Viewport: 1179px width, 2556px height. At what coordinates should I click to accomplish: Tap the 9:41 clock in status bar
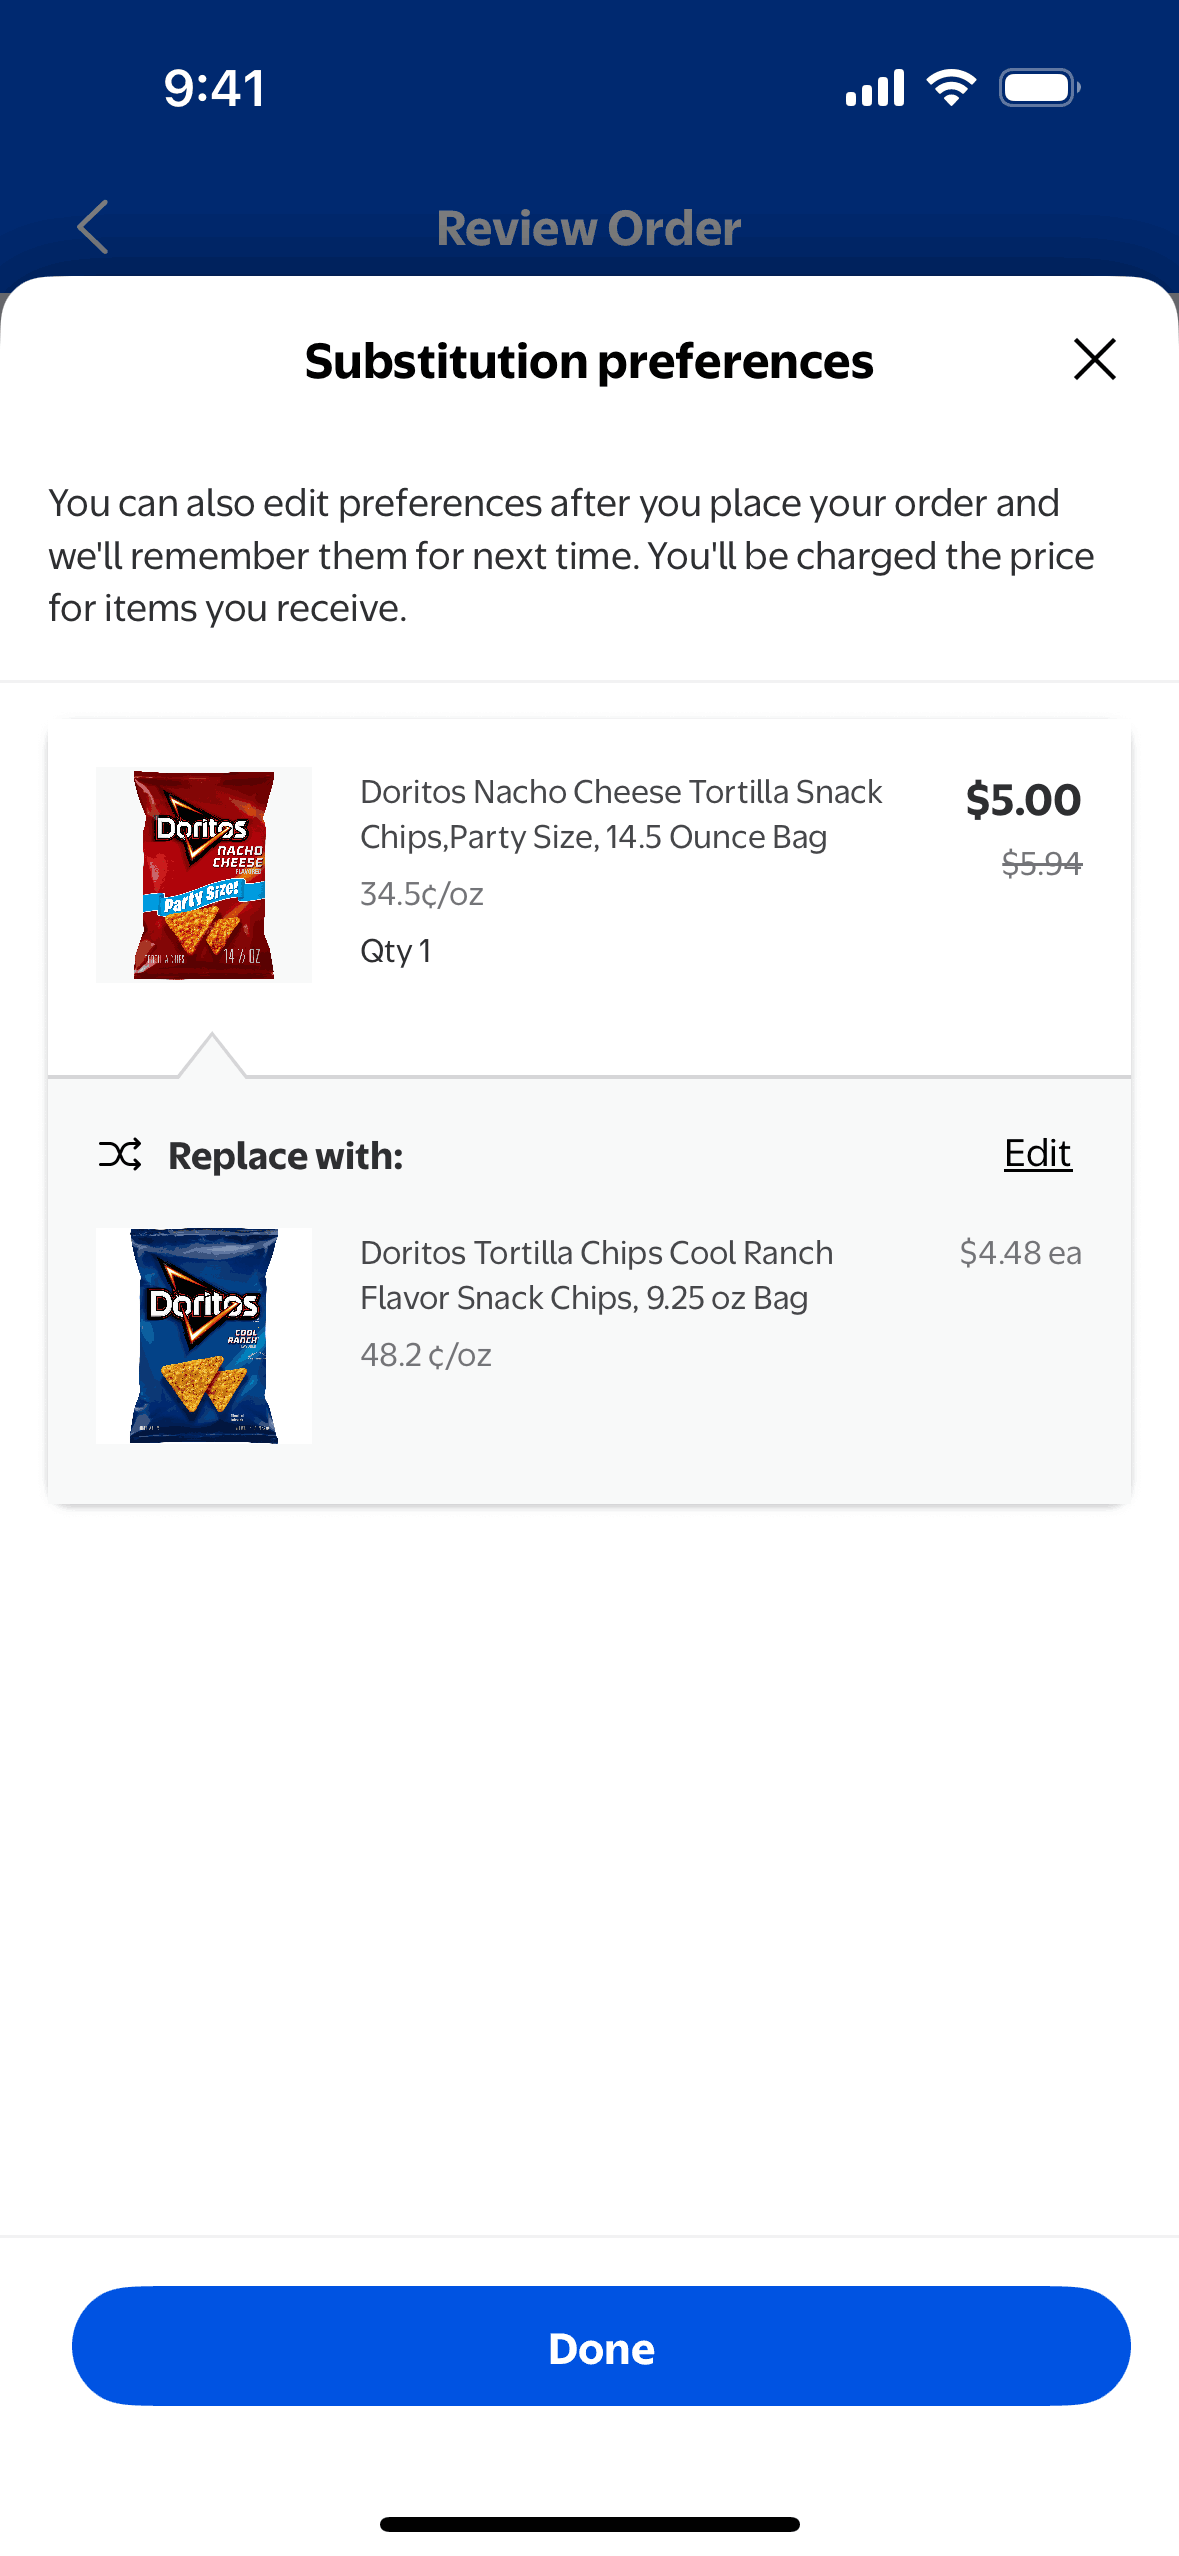pyautogui.click(x=214, y=88)
